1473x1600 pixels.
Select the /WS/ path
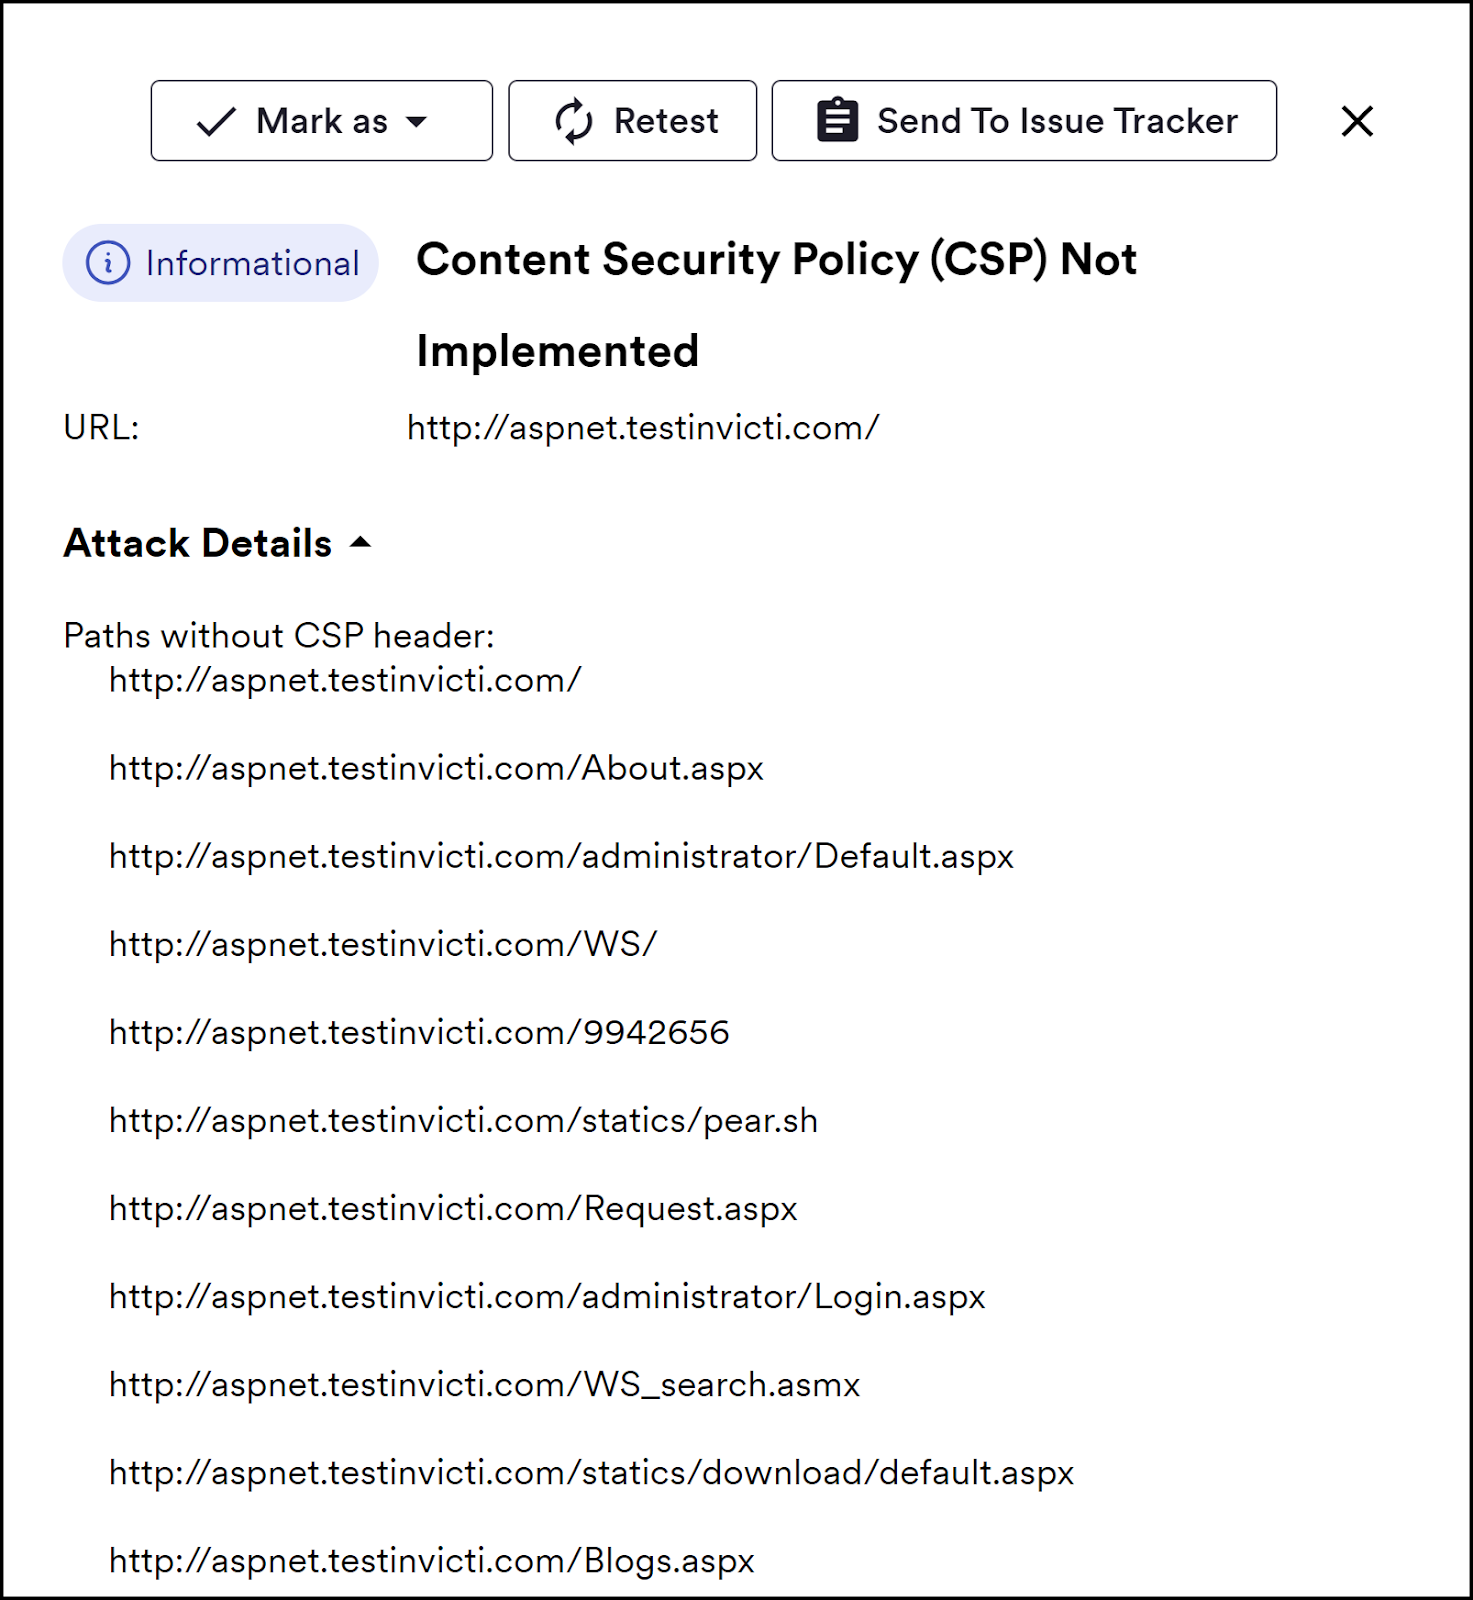point(383,945)
